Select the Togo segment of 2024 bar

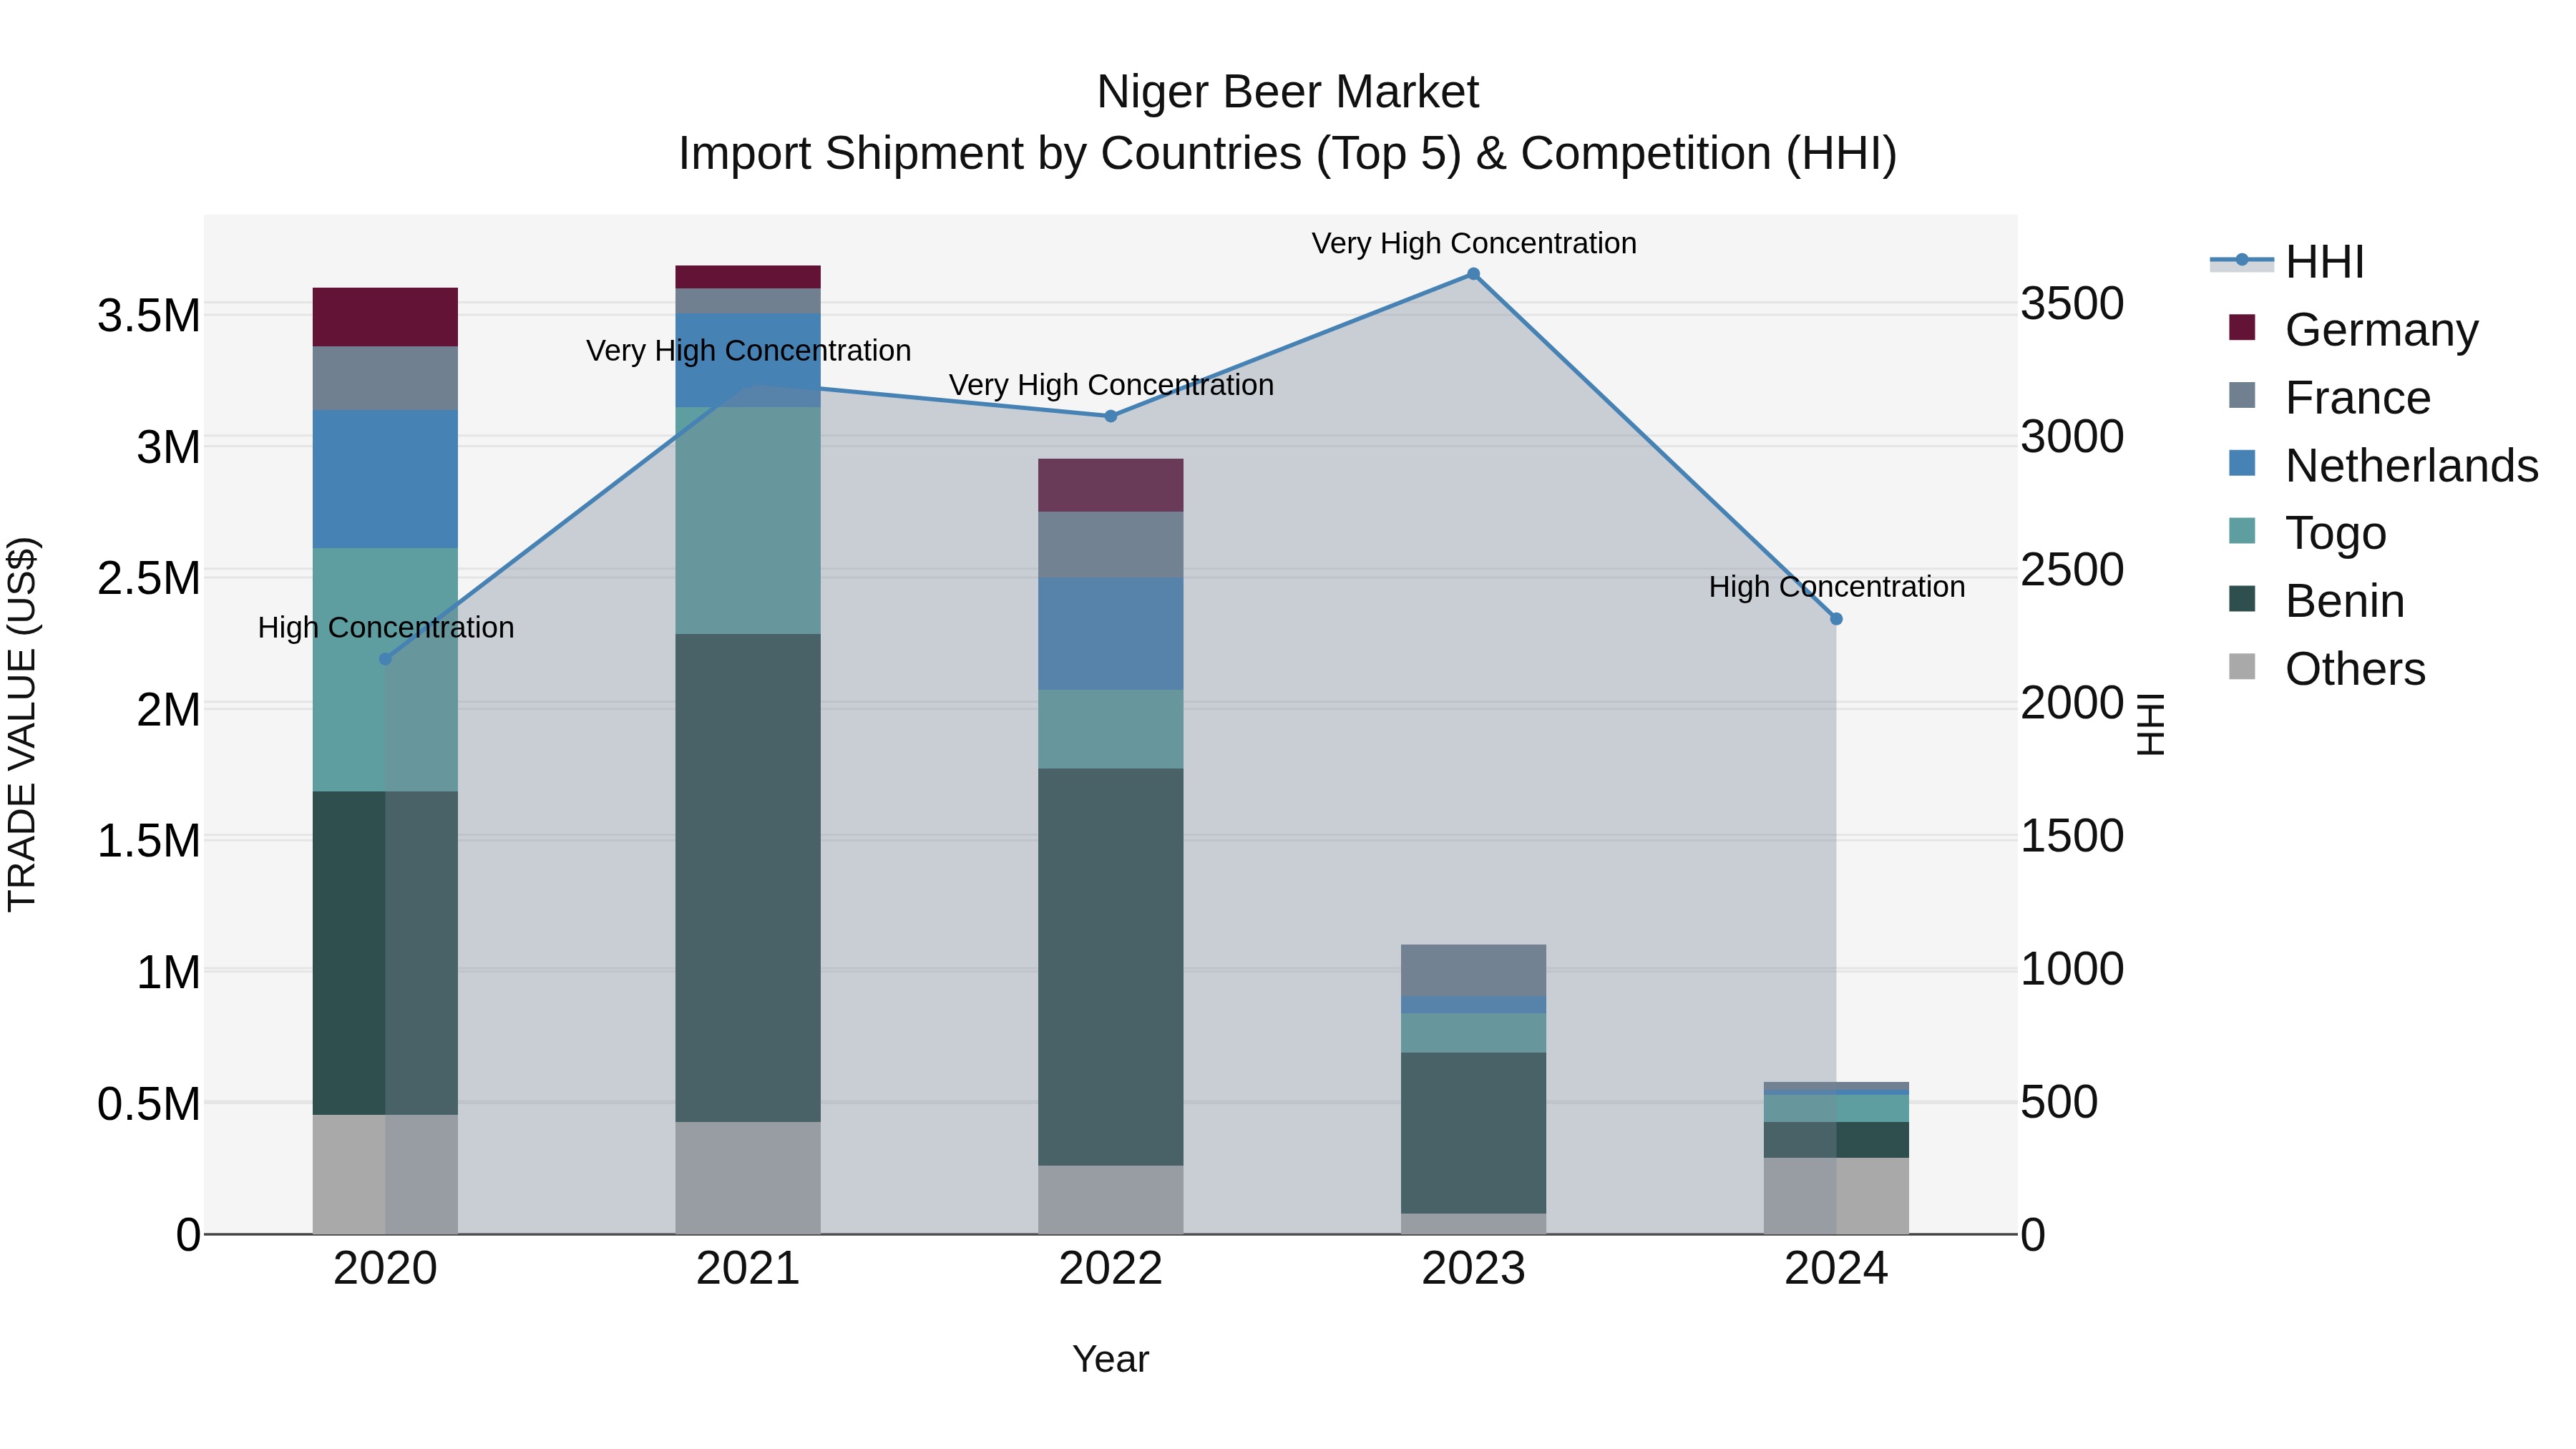(x=1836, y=1109)
